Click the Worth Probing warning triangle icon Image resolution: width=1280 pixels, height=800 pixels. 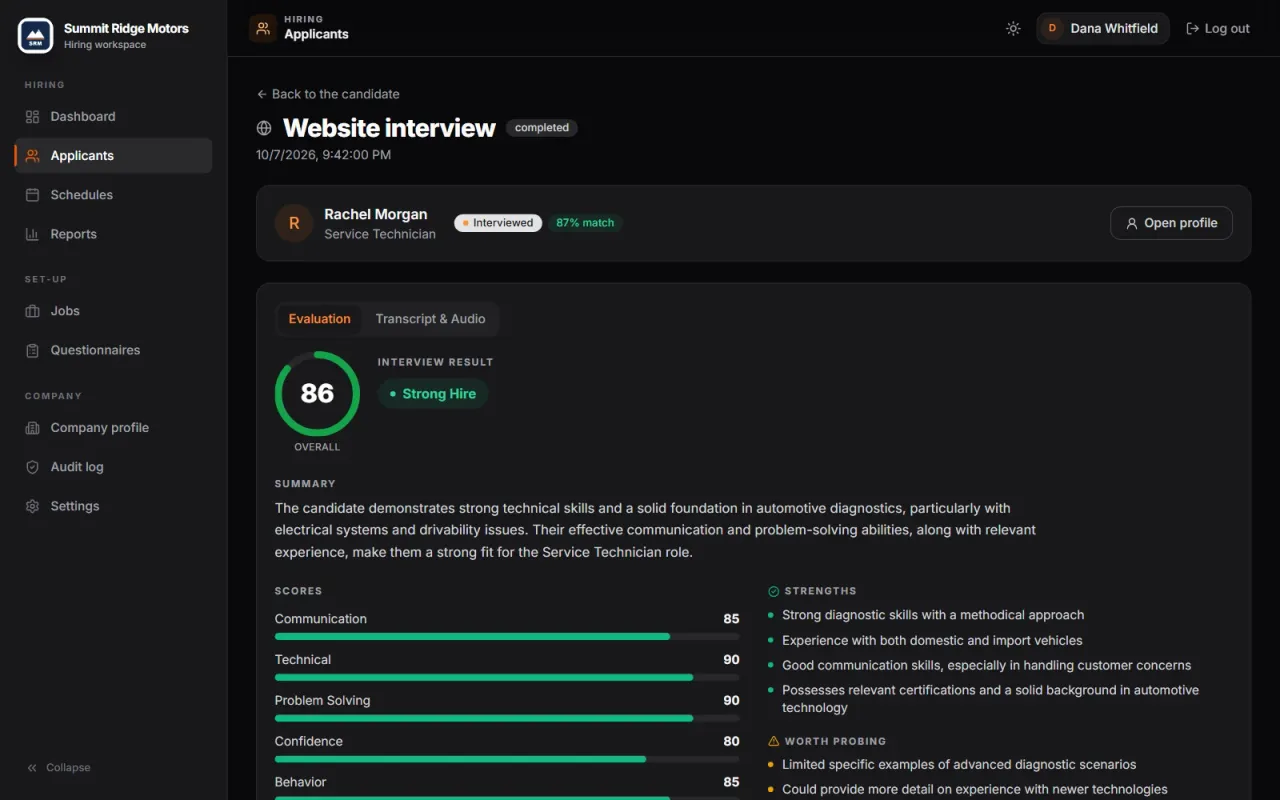(773, 741)
